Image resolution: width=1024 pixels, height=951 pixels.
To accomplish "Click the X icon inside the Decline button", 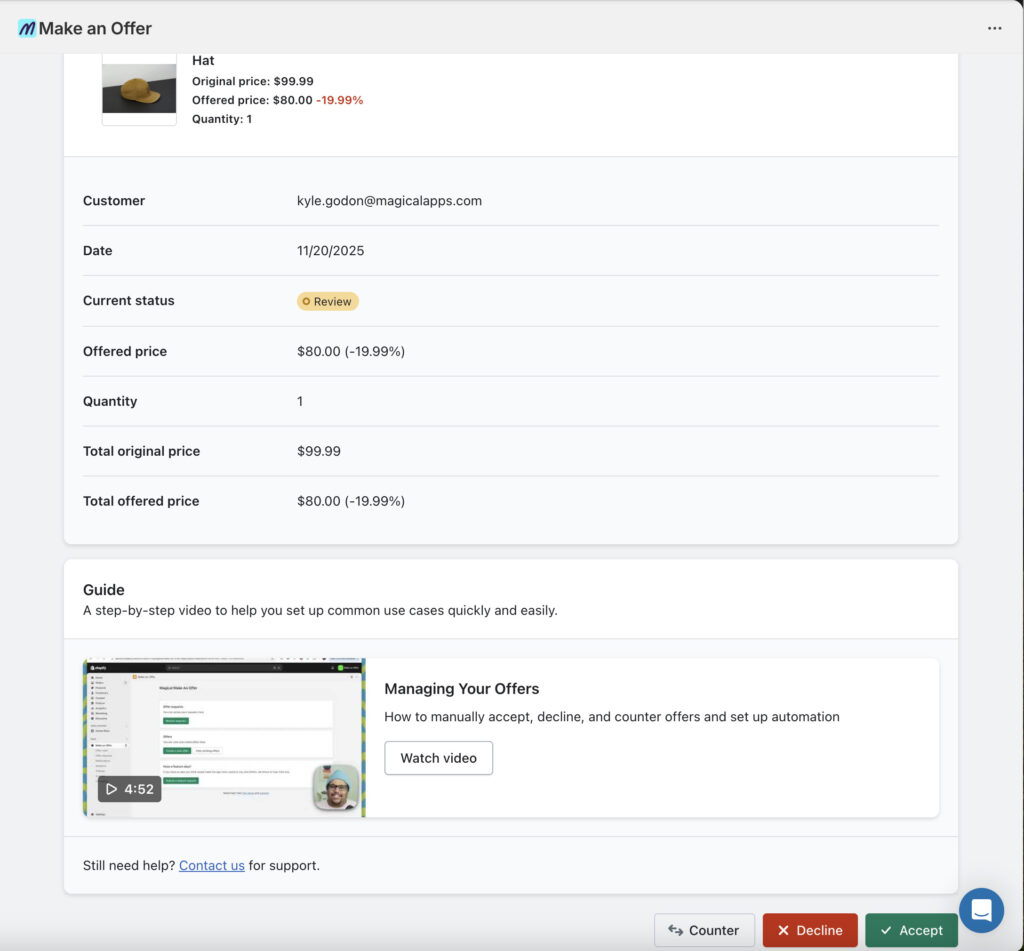I will tap(785, 929).
